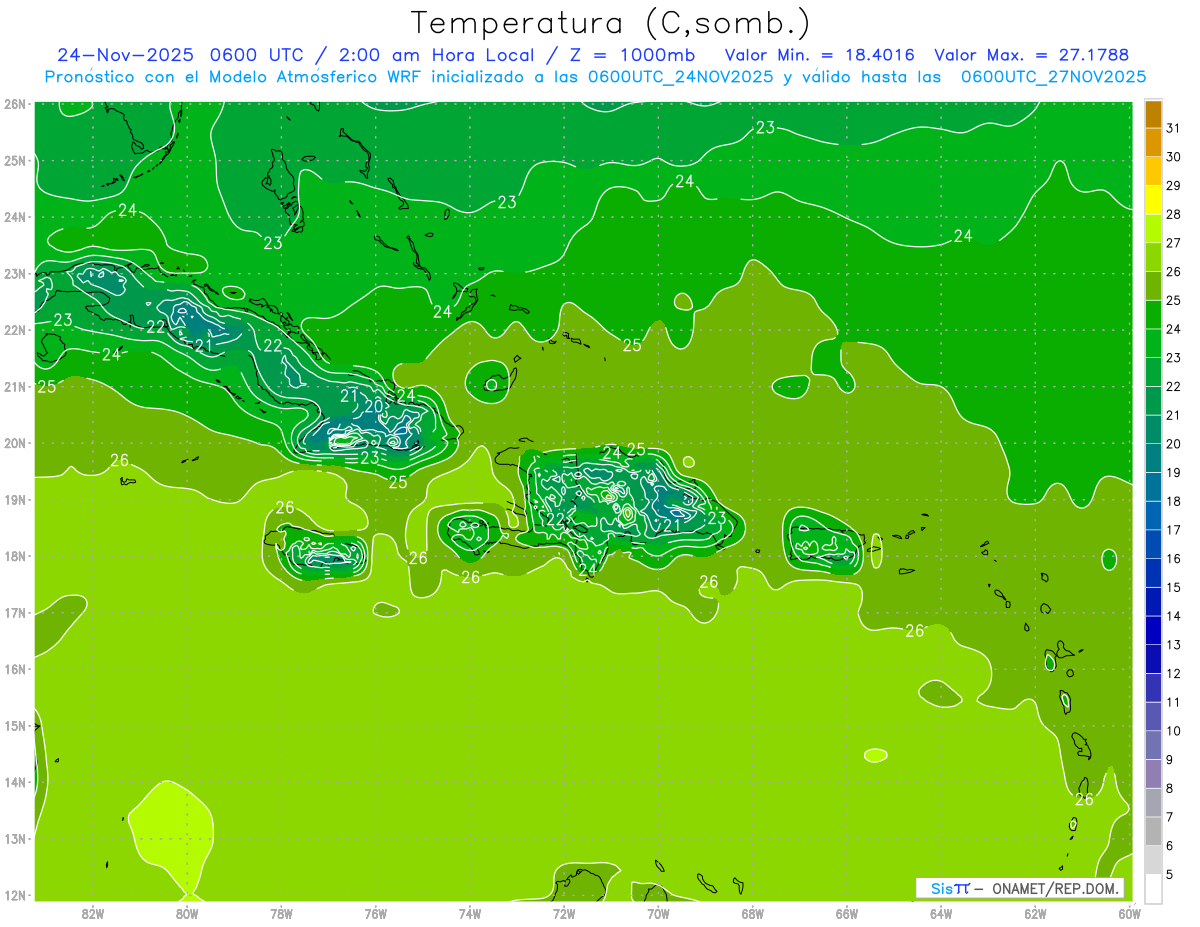Image resolution: width=1200 pixels, height=927 pixels.
Task: Click the '25N' latitude axis label
Action: tap(15, 160)
